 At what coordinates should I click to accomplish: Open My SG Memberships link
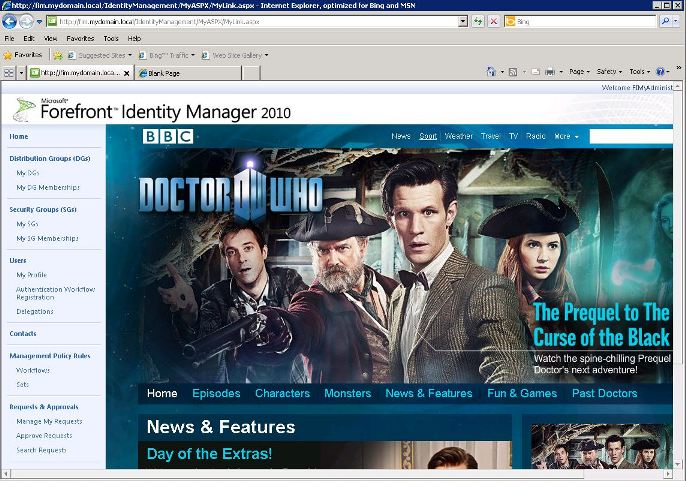[47, 239]
